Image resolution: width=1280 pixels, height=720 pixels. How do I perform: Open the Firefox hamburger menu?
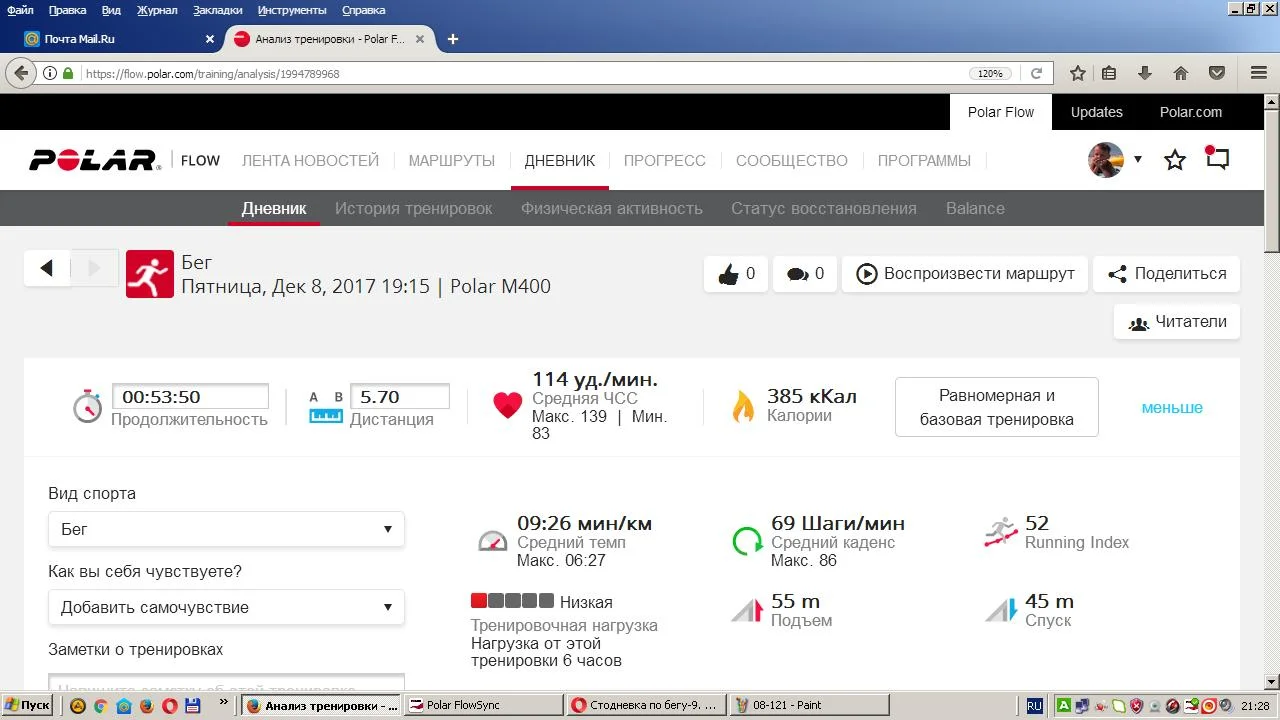click(x=1259, y=73)
